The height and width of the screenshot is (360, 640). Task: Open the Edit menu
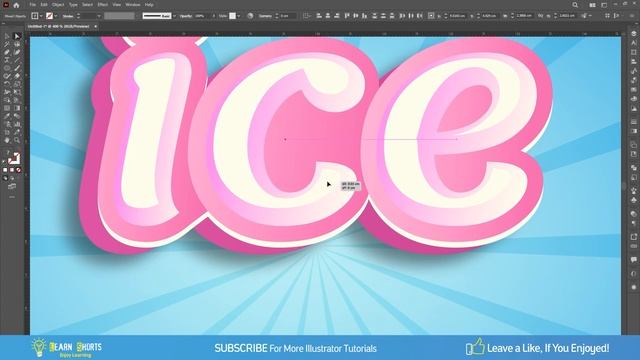(44, 5)
